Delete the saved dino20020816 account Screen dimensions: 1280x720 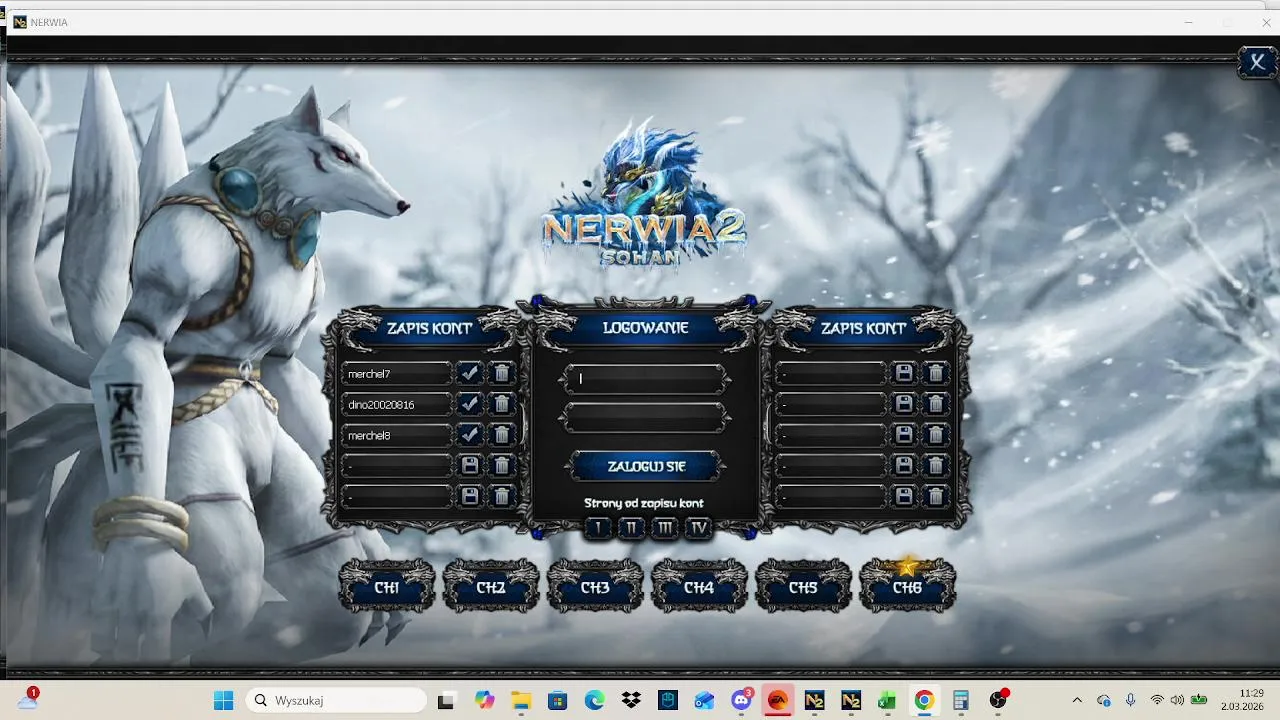(x=502, y=405)
